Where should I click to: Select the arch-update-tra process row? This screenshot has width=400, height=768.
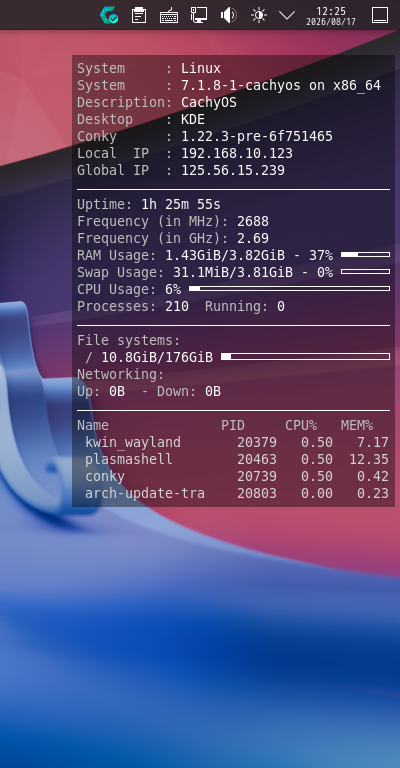click(x=233, y=493)
